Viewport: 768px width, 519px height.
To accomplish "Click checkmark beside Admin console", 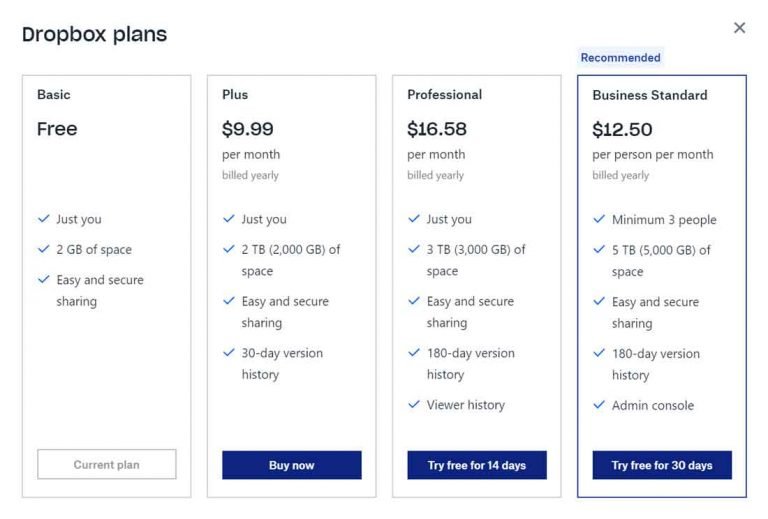I will pyautogui.click(x=599, y=405).
